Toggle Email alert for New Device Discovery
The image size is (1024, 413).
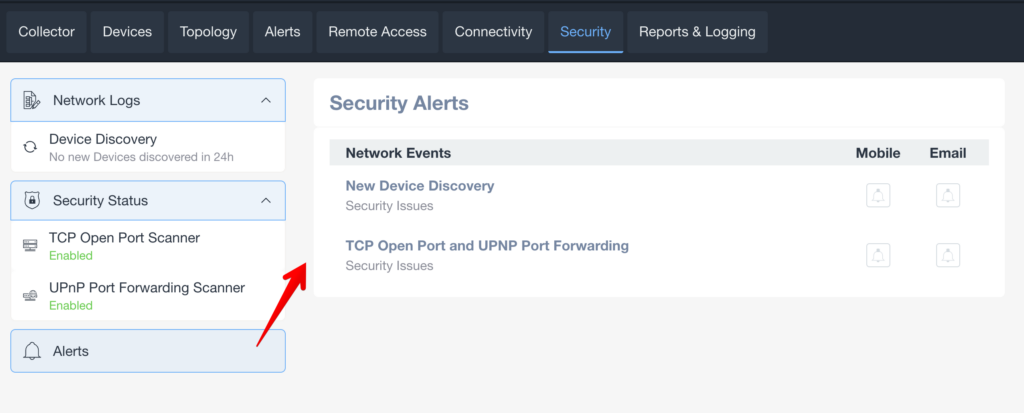948,195
